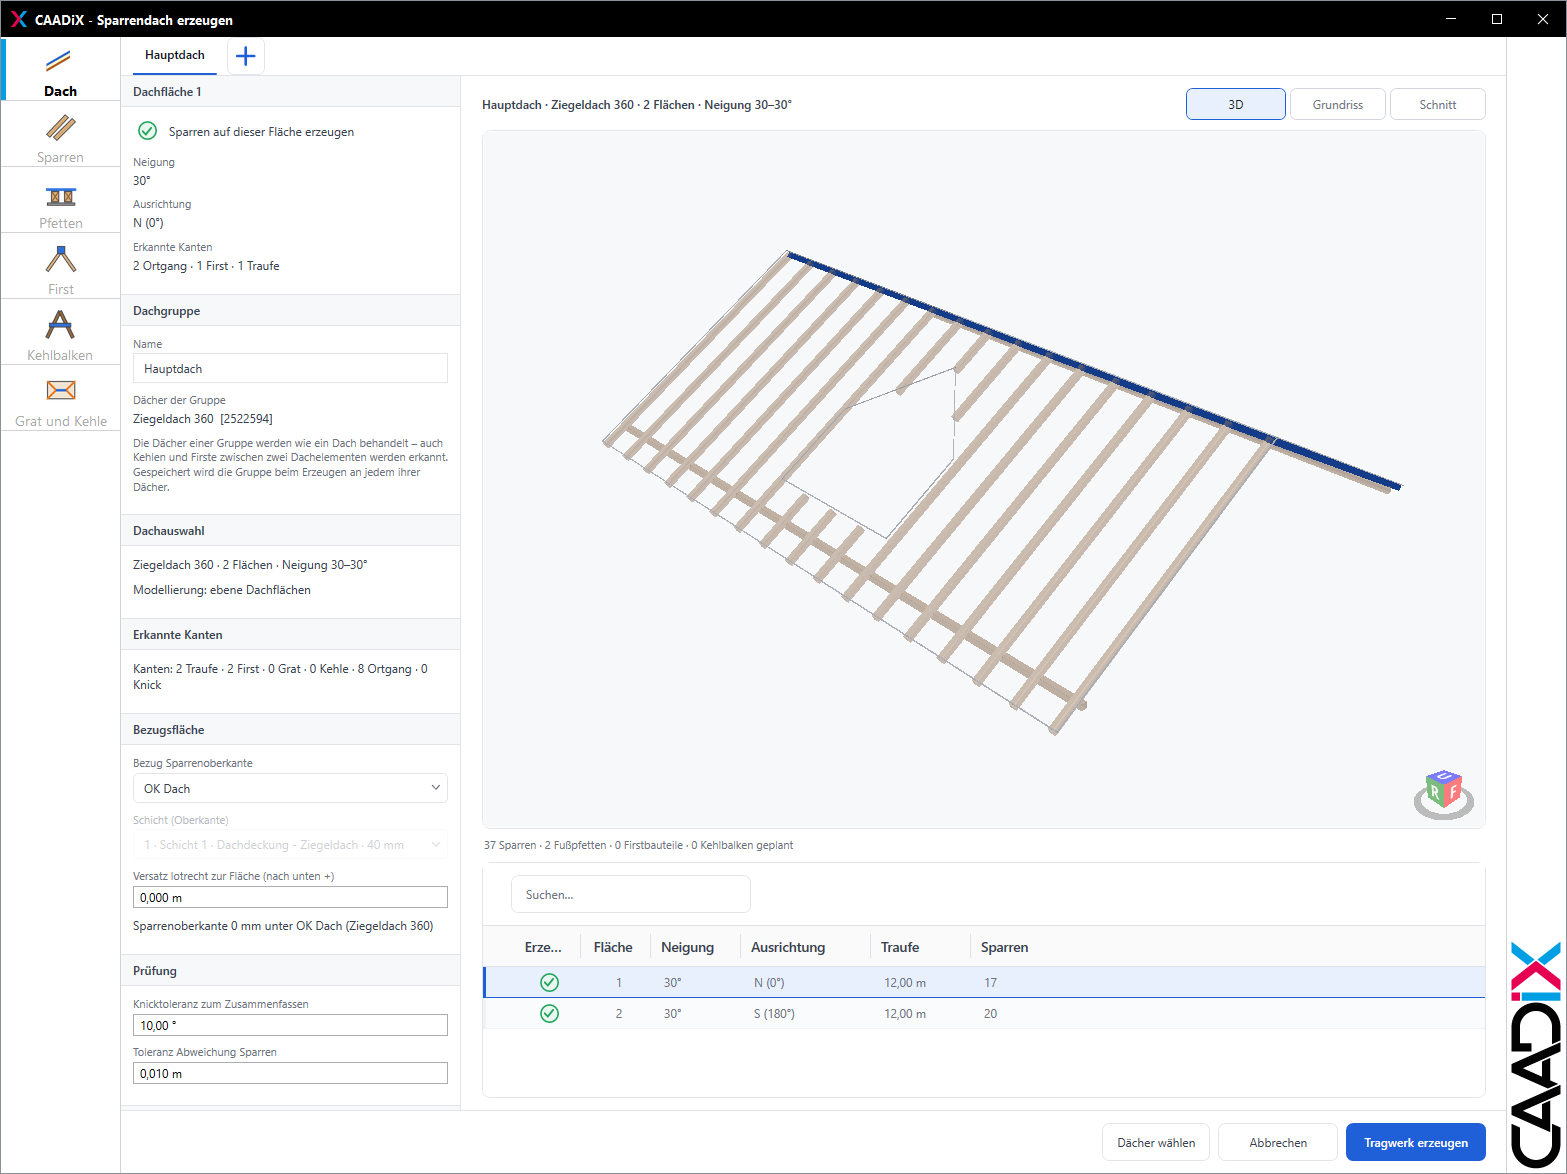Toggle Sparren auf dieser Fläche erzeugen
1567x1174 pixels.
coord(147,131)
